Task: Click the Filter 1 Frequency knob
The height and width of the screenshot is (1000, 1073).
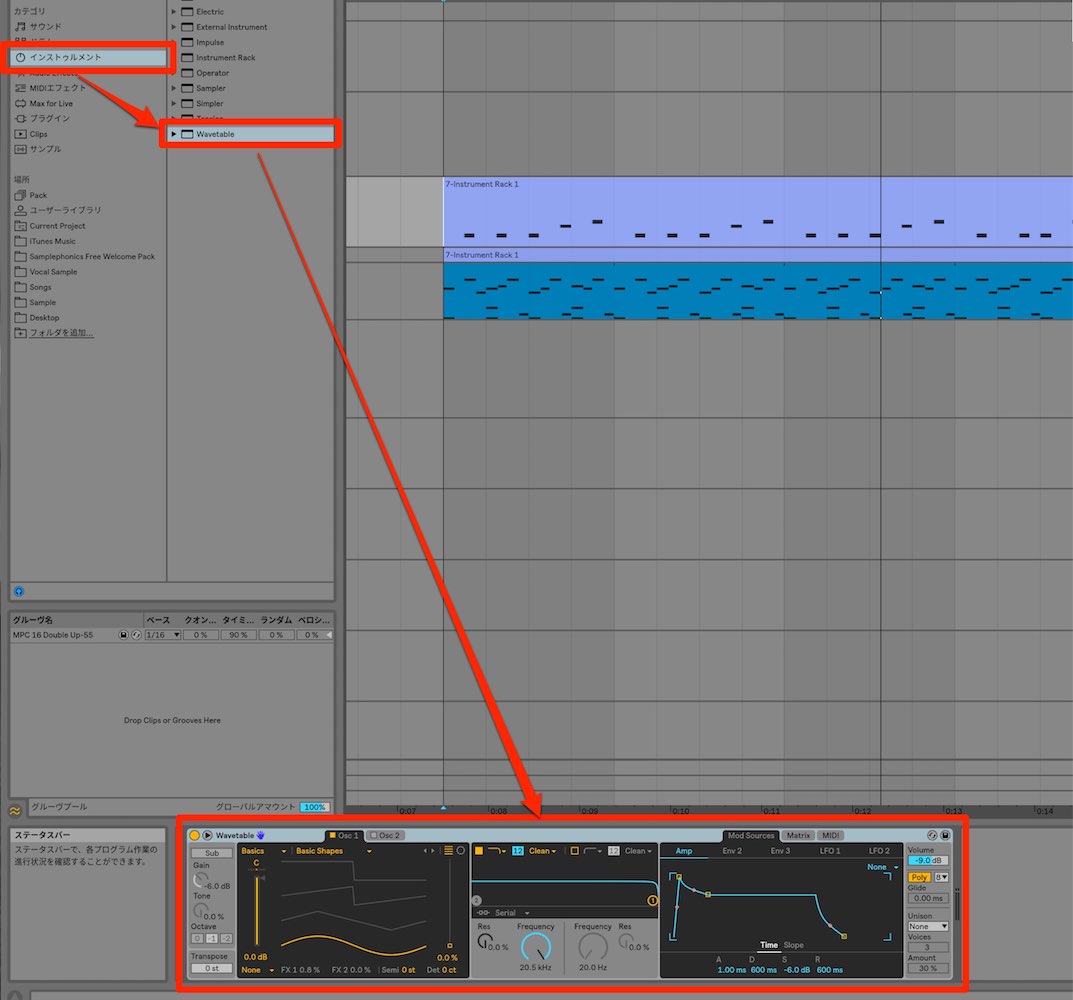Action: click(x=535, y=947)
